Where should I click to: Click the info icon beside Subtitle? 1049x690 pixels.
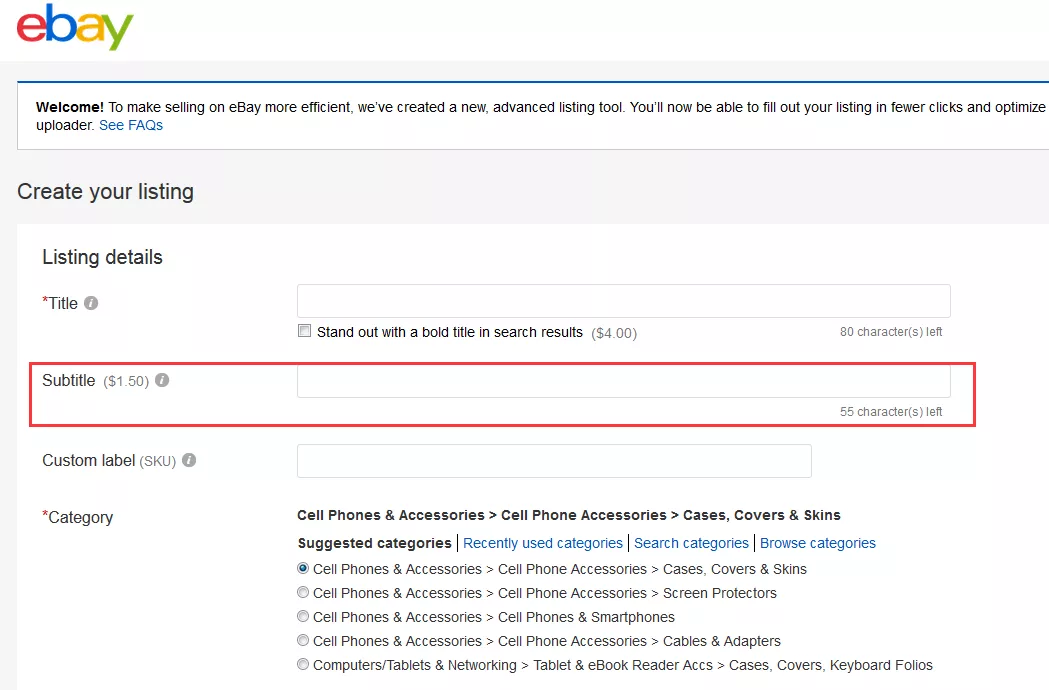point(162,381)
